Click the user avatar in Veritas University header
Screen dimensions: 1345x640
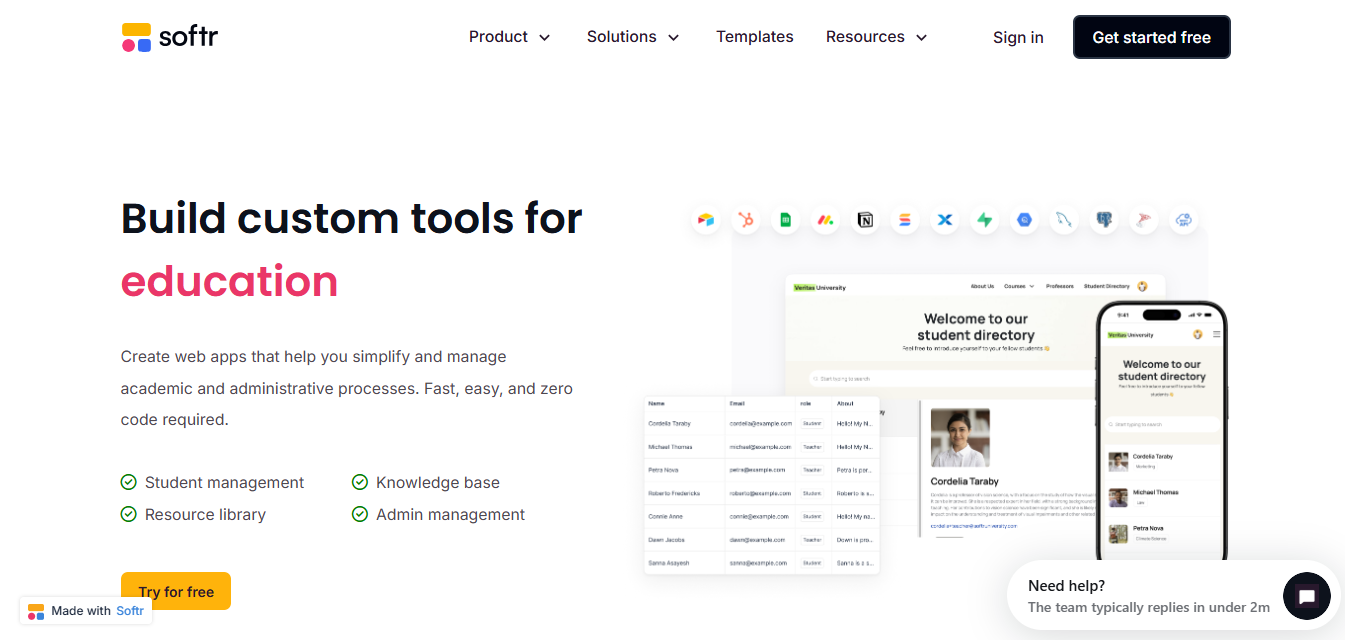1143,286
